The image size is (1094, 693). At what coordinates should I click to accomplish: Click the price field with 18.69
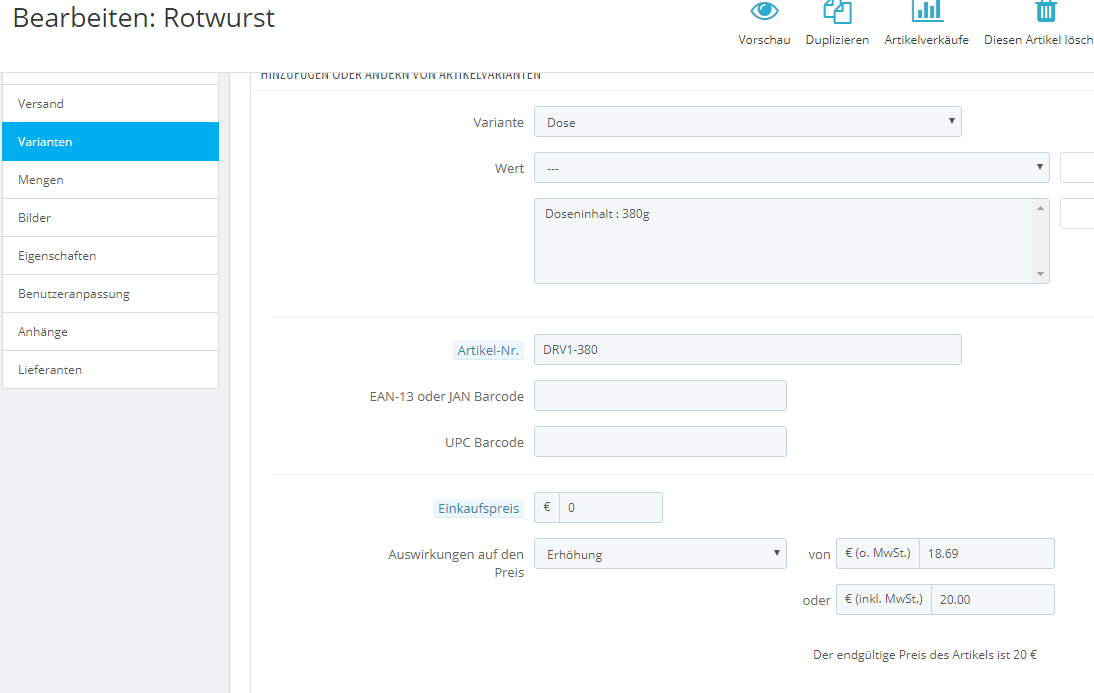pos(987,553)
